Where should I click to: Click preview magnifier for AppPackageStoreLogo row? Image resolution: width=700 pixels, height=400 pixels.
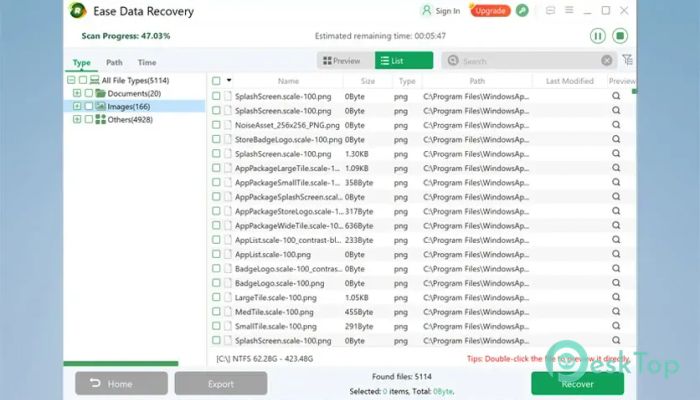point(616,211)
